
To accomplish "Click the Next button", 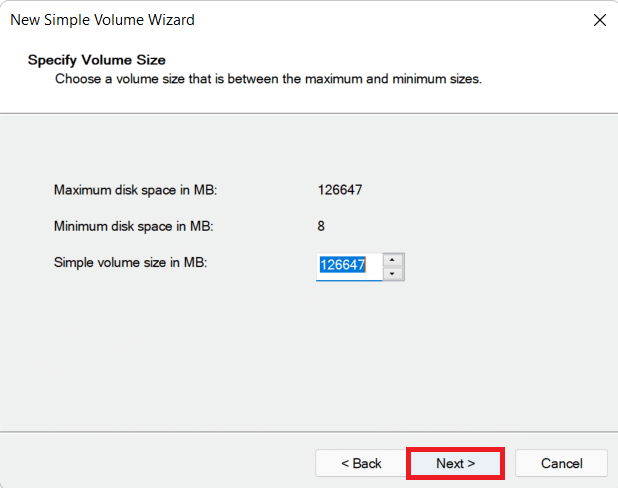I will tap(455, 463).
